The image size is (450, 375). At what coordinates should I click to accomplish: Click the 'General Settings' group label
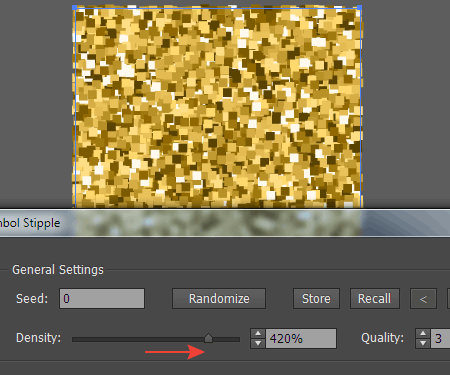point(58,269)
